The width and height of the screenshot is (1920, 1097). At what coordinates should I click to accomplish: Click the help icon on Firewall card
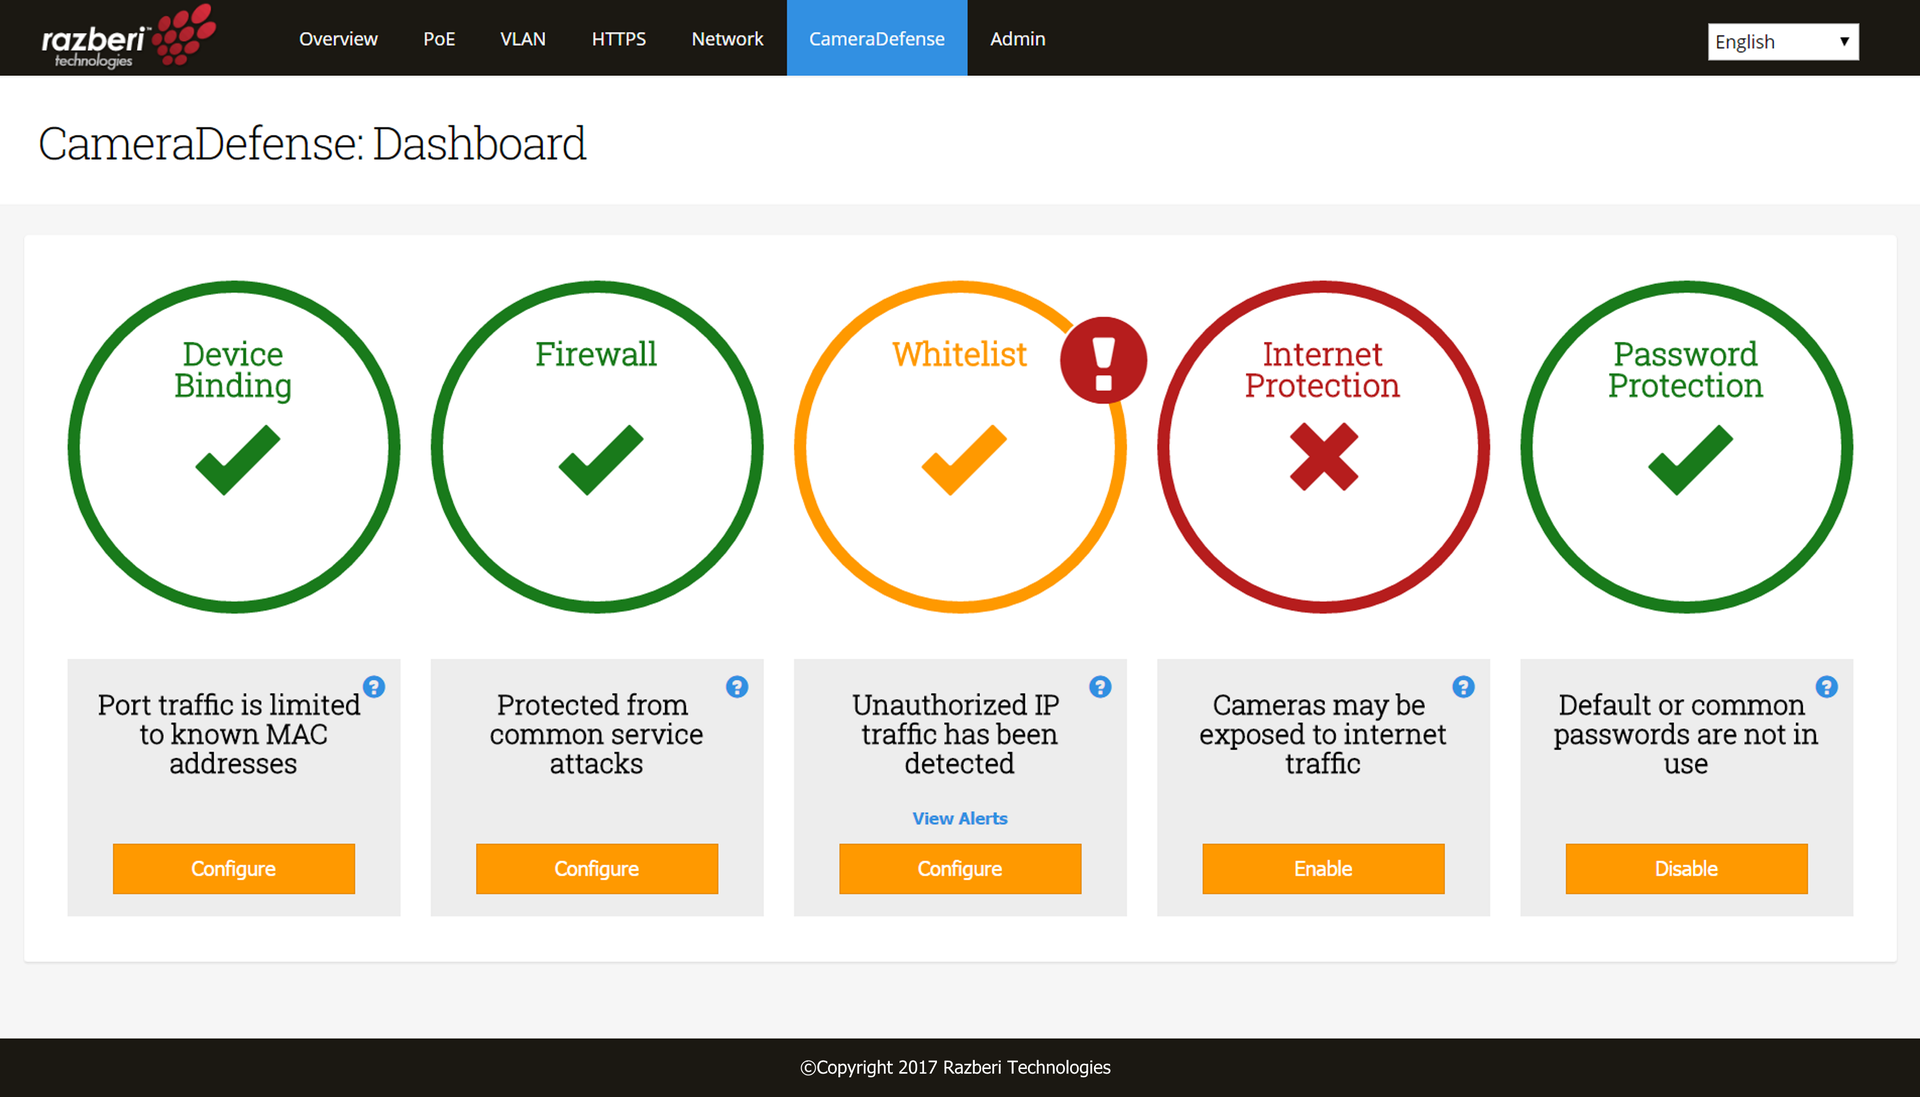(738, 687)
